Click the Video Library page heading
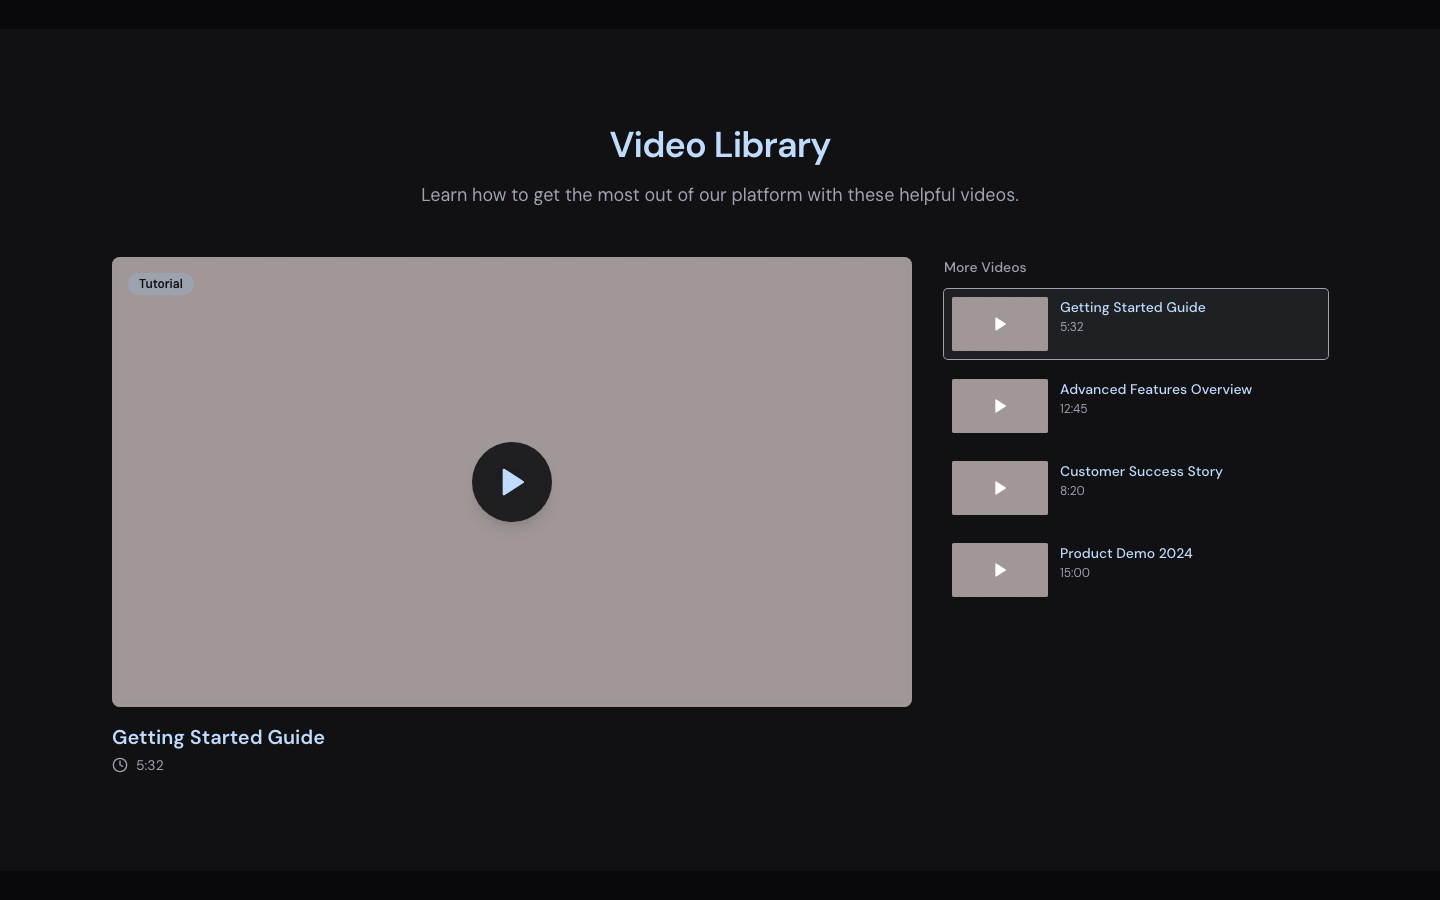1440x900 pixels. point(720,145)
